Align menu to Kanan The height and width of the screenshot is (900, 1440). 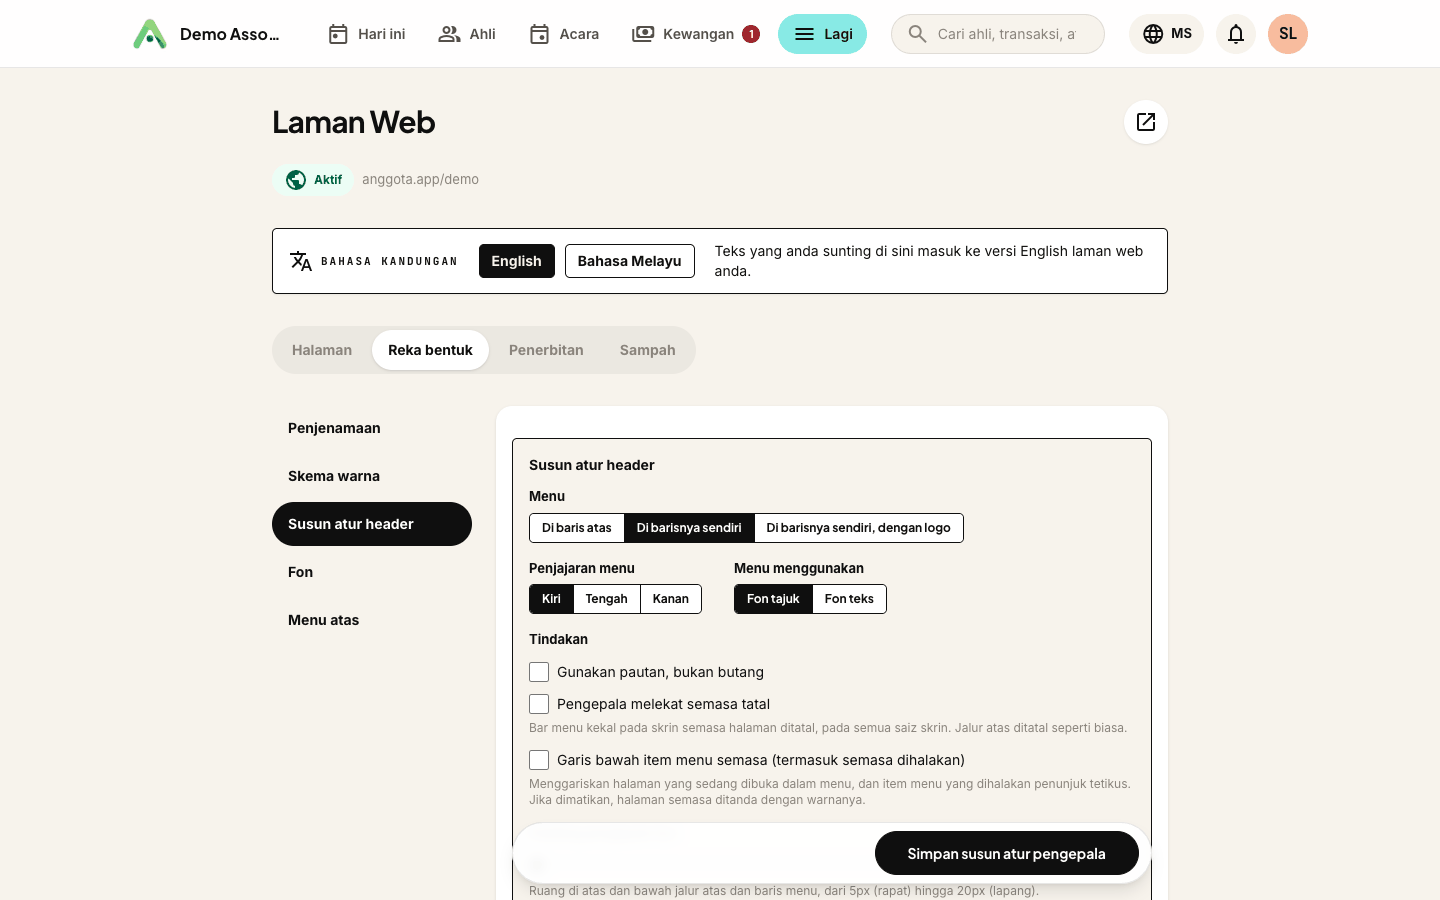pos(671,599)
